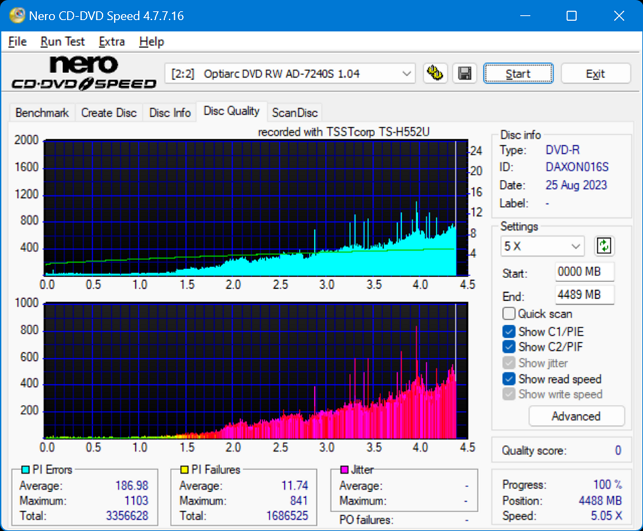Viewport: 643px width, 531px height.
Task: Click the Position value 4488 MB
Action: point(600,501)
